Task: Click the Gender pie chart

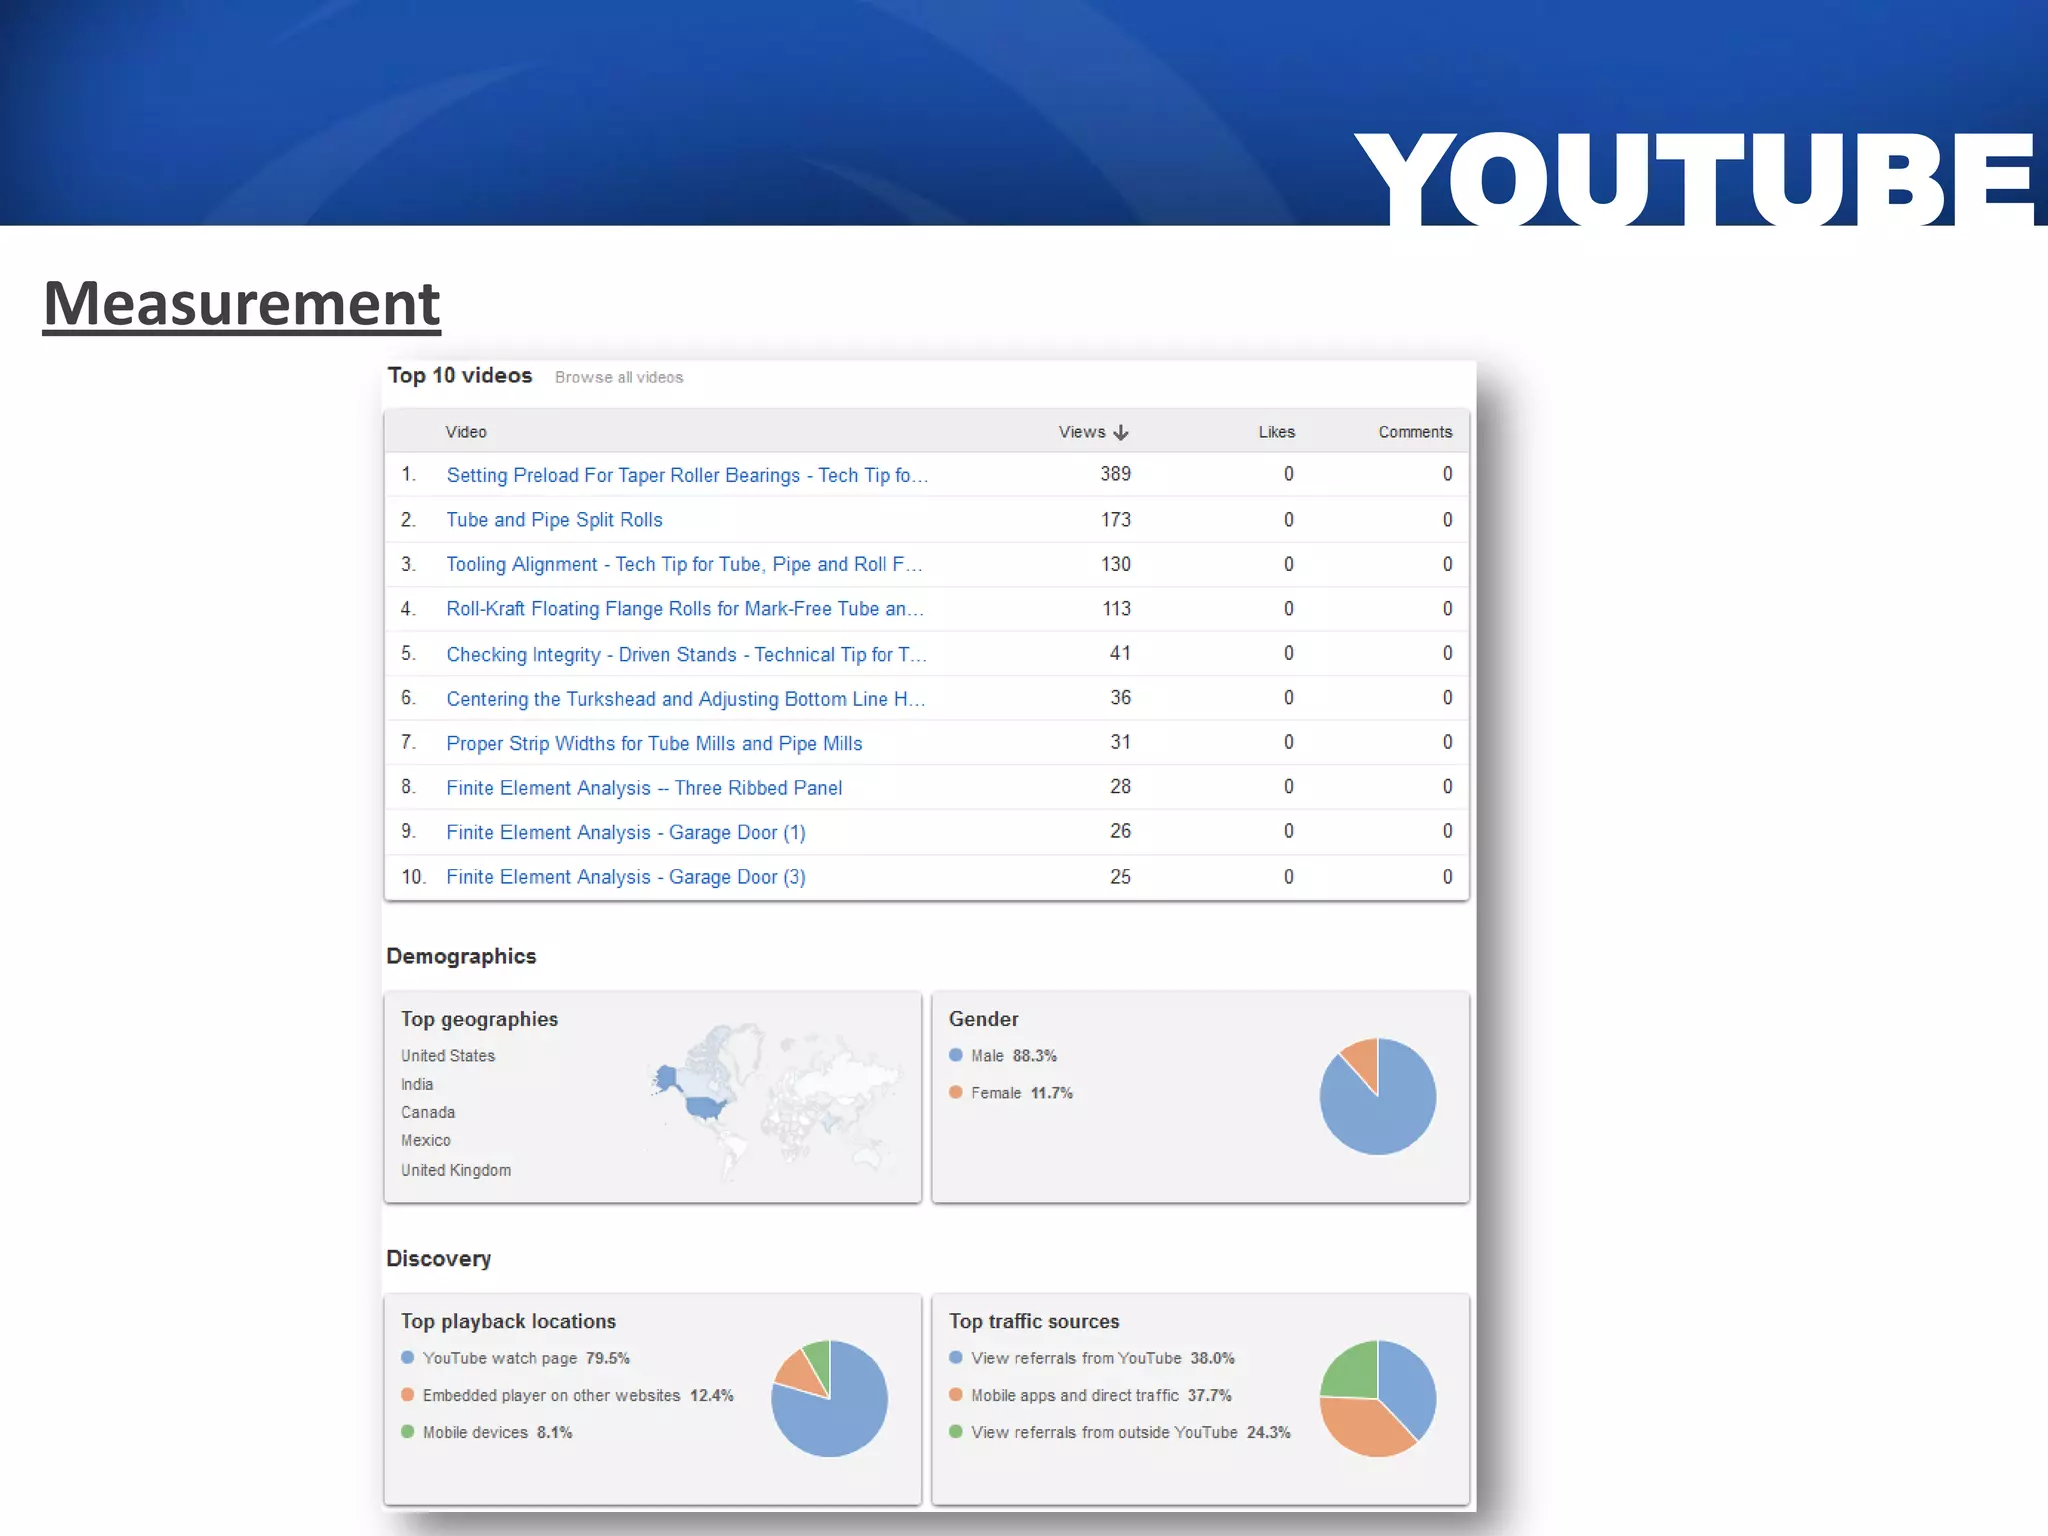Action: (1378, 1096)
